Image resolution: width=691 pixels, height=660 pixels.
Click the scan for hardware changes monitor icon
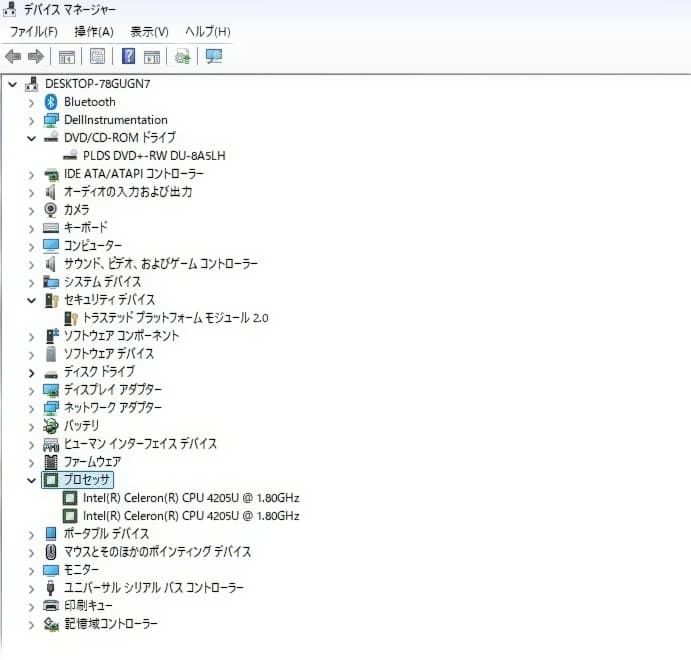tap(214, 56)
